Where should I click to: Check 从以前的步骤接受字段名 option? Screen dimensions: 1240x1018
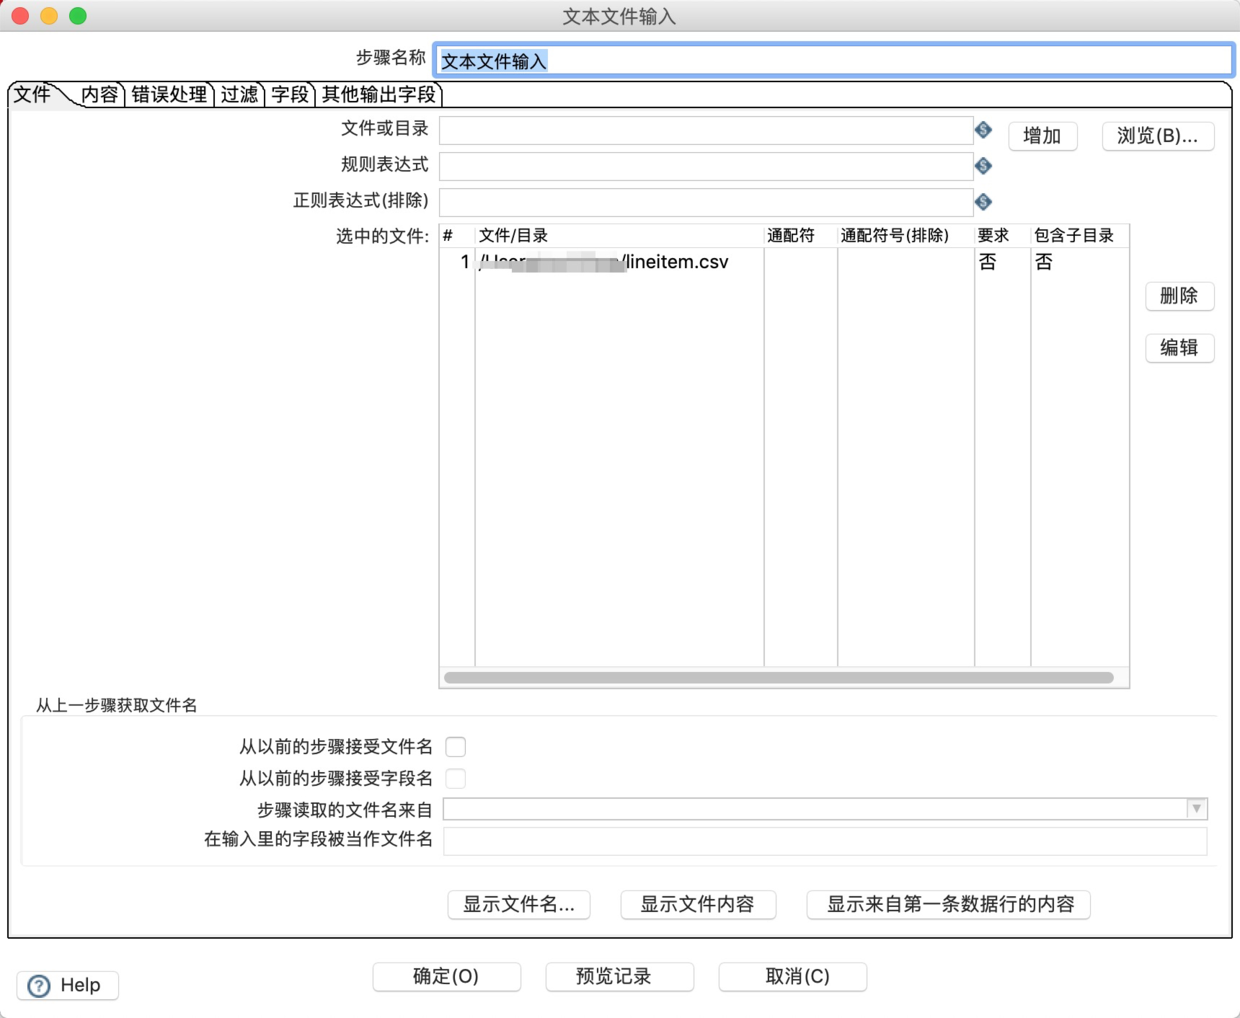pyautogui.click(x=456, y=778)
